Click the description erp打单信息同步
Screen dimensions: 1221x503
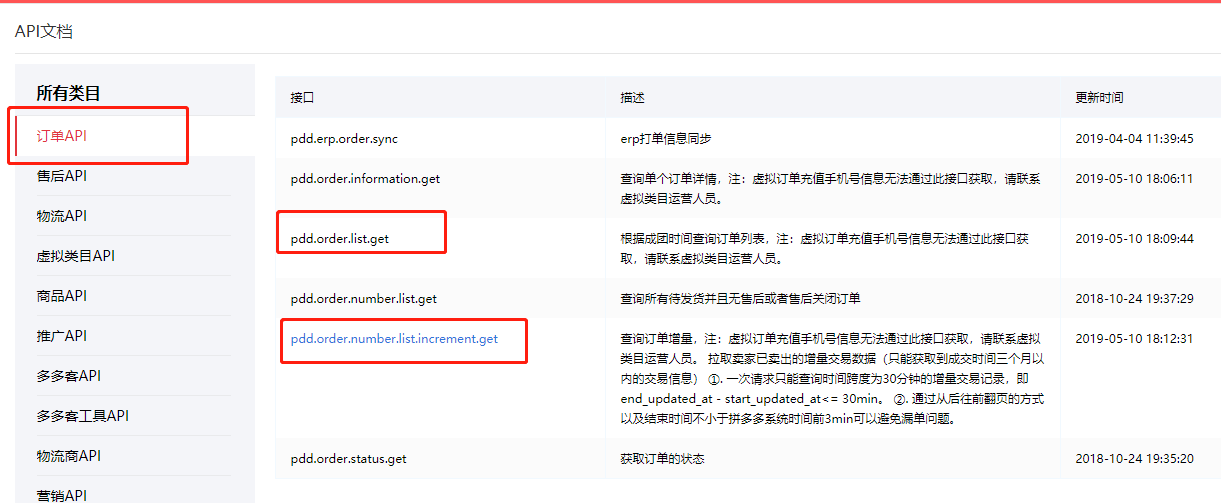click(x=666, y=139)
